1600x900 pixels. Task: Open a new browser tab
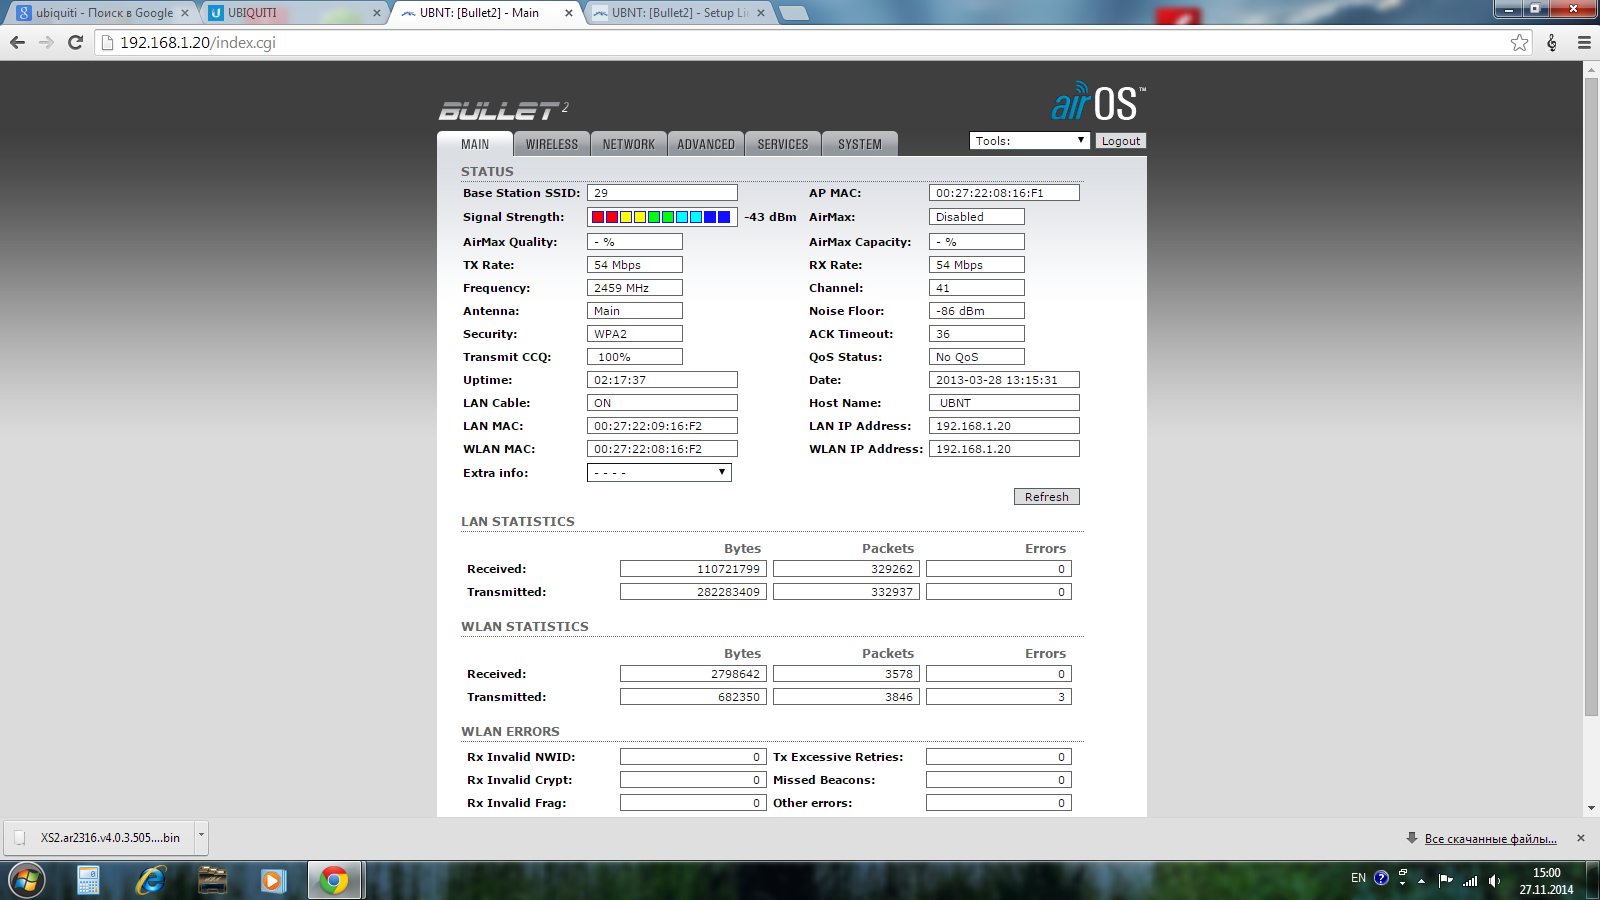pyautogui.click(x=793, y=13)
